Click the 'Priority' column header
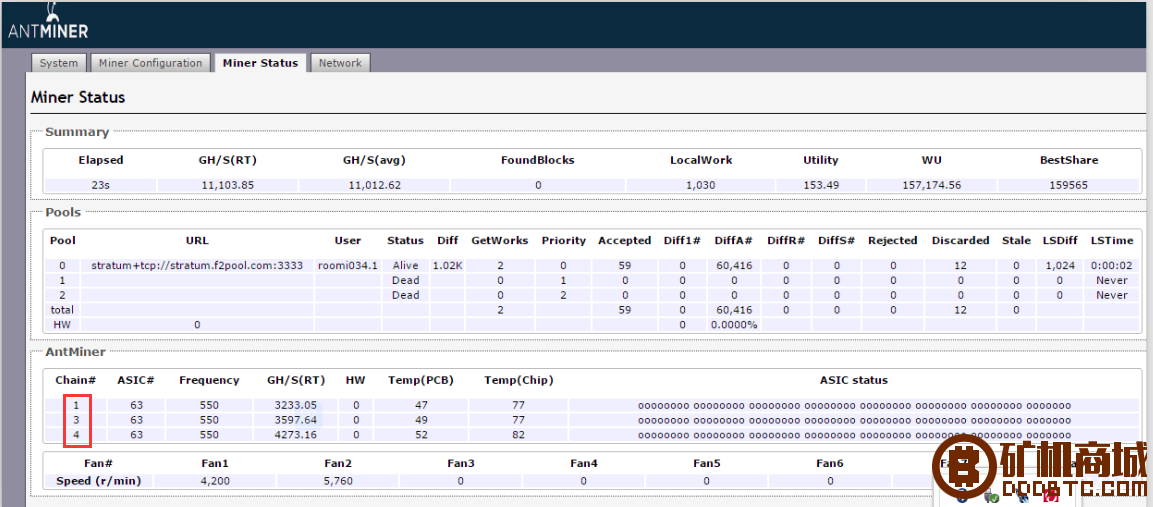 pos(563,241)
